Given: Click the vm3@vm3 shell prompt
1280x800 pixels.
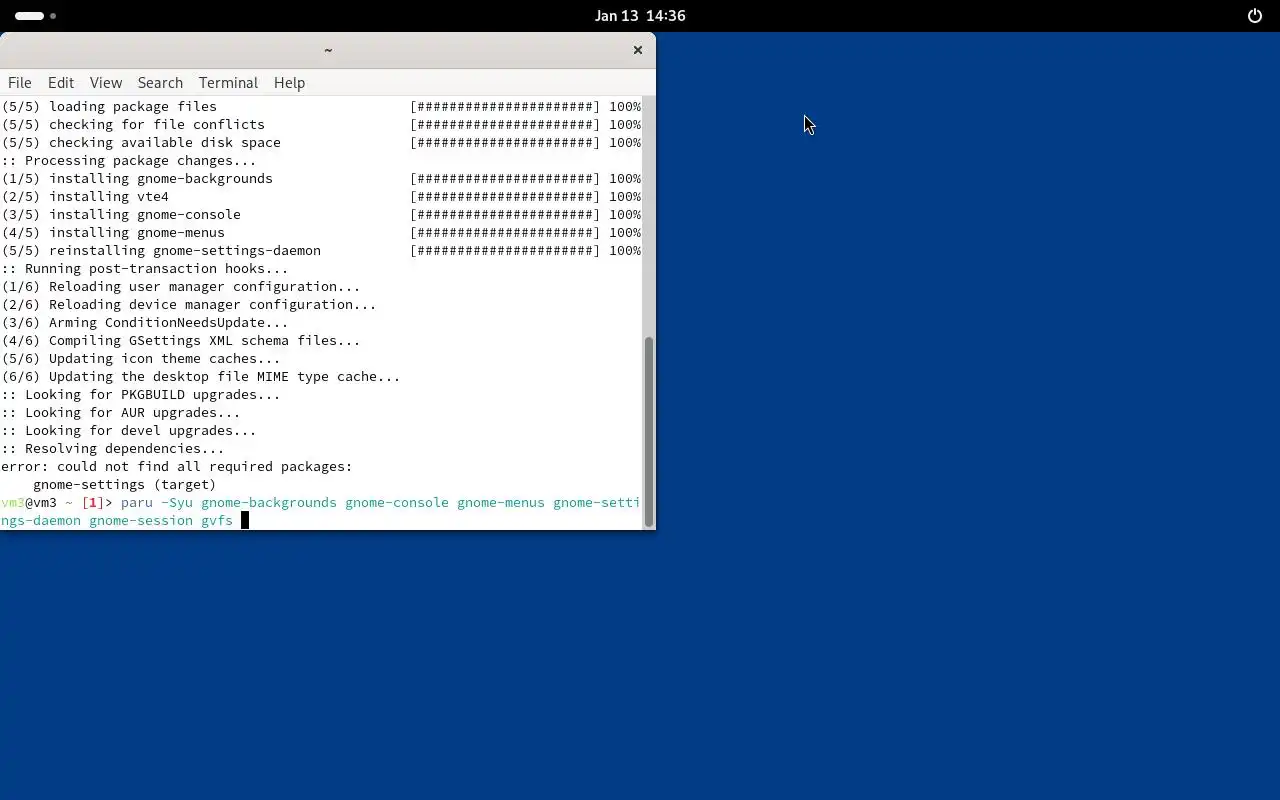Looking at the screenshot, I should (x=29, y=503).
